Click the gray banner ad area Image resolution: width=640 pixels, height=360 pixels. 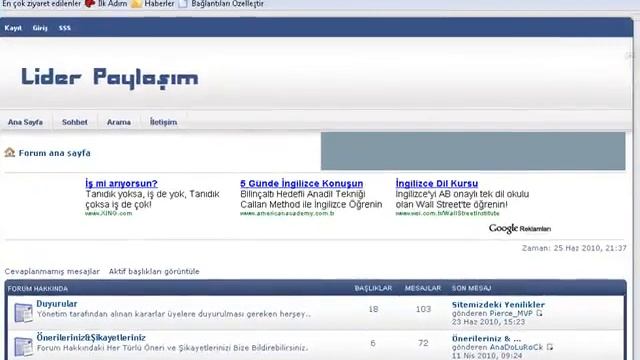tap(473, 151)
